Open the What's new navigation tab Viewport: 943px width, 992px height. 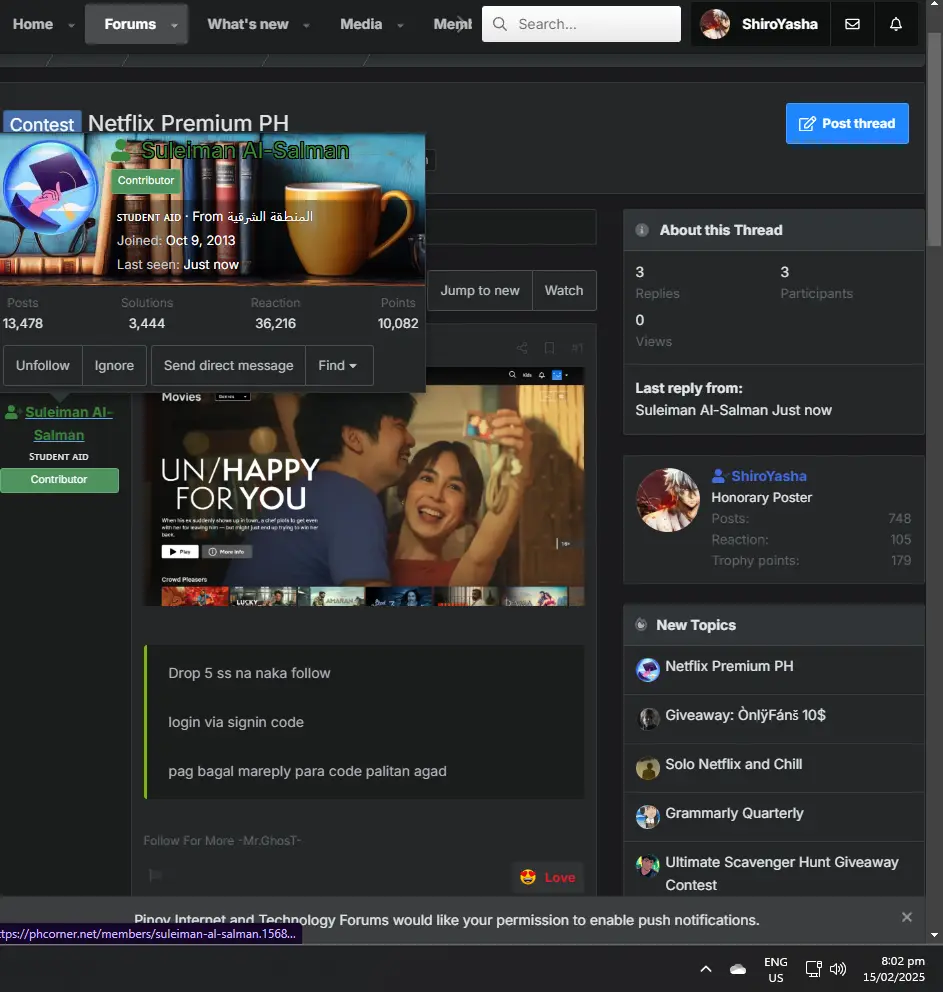pos(248,24)
